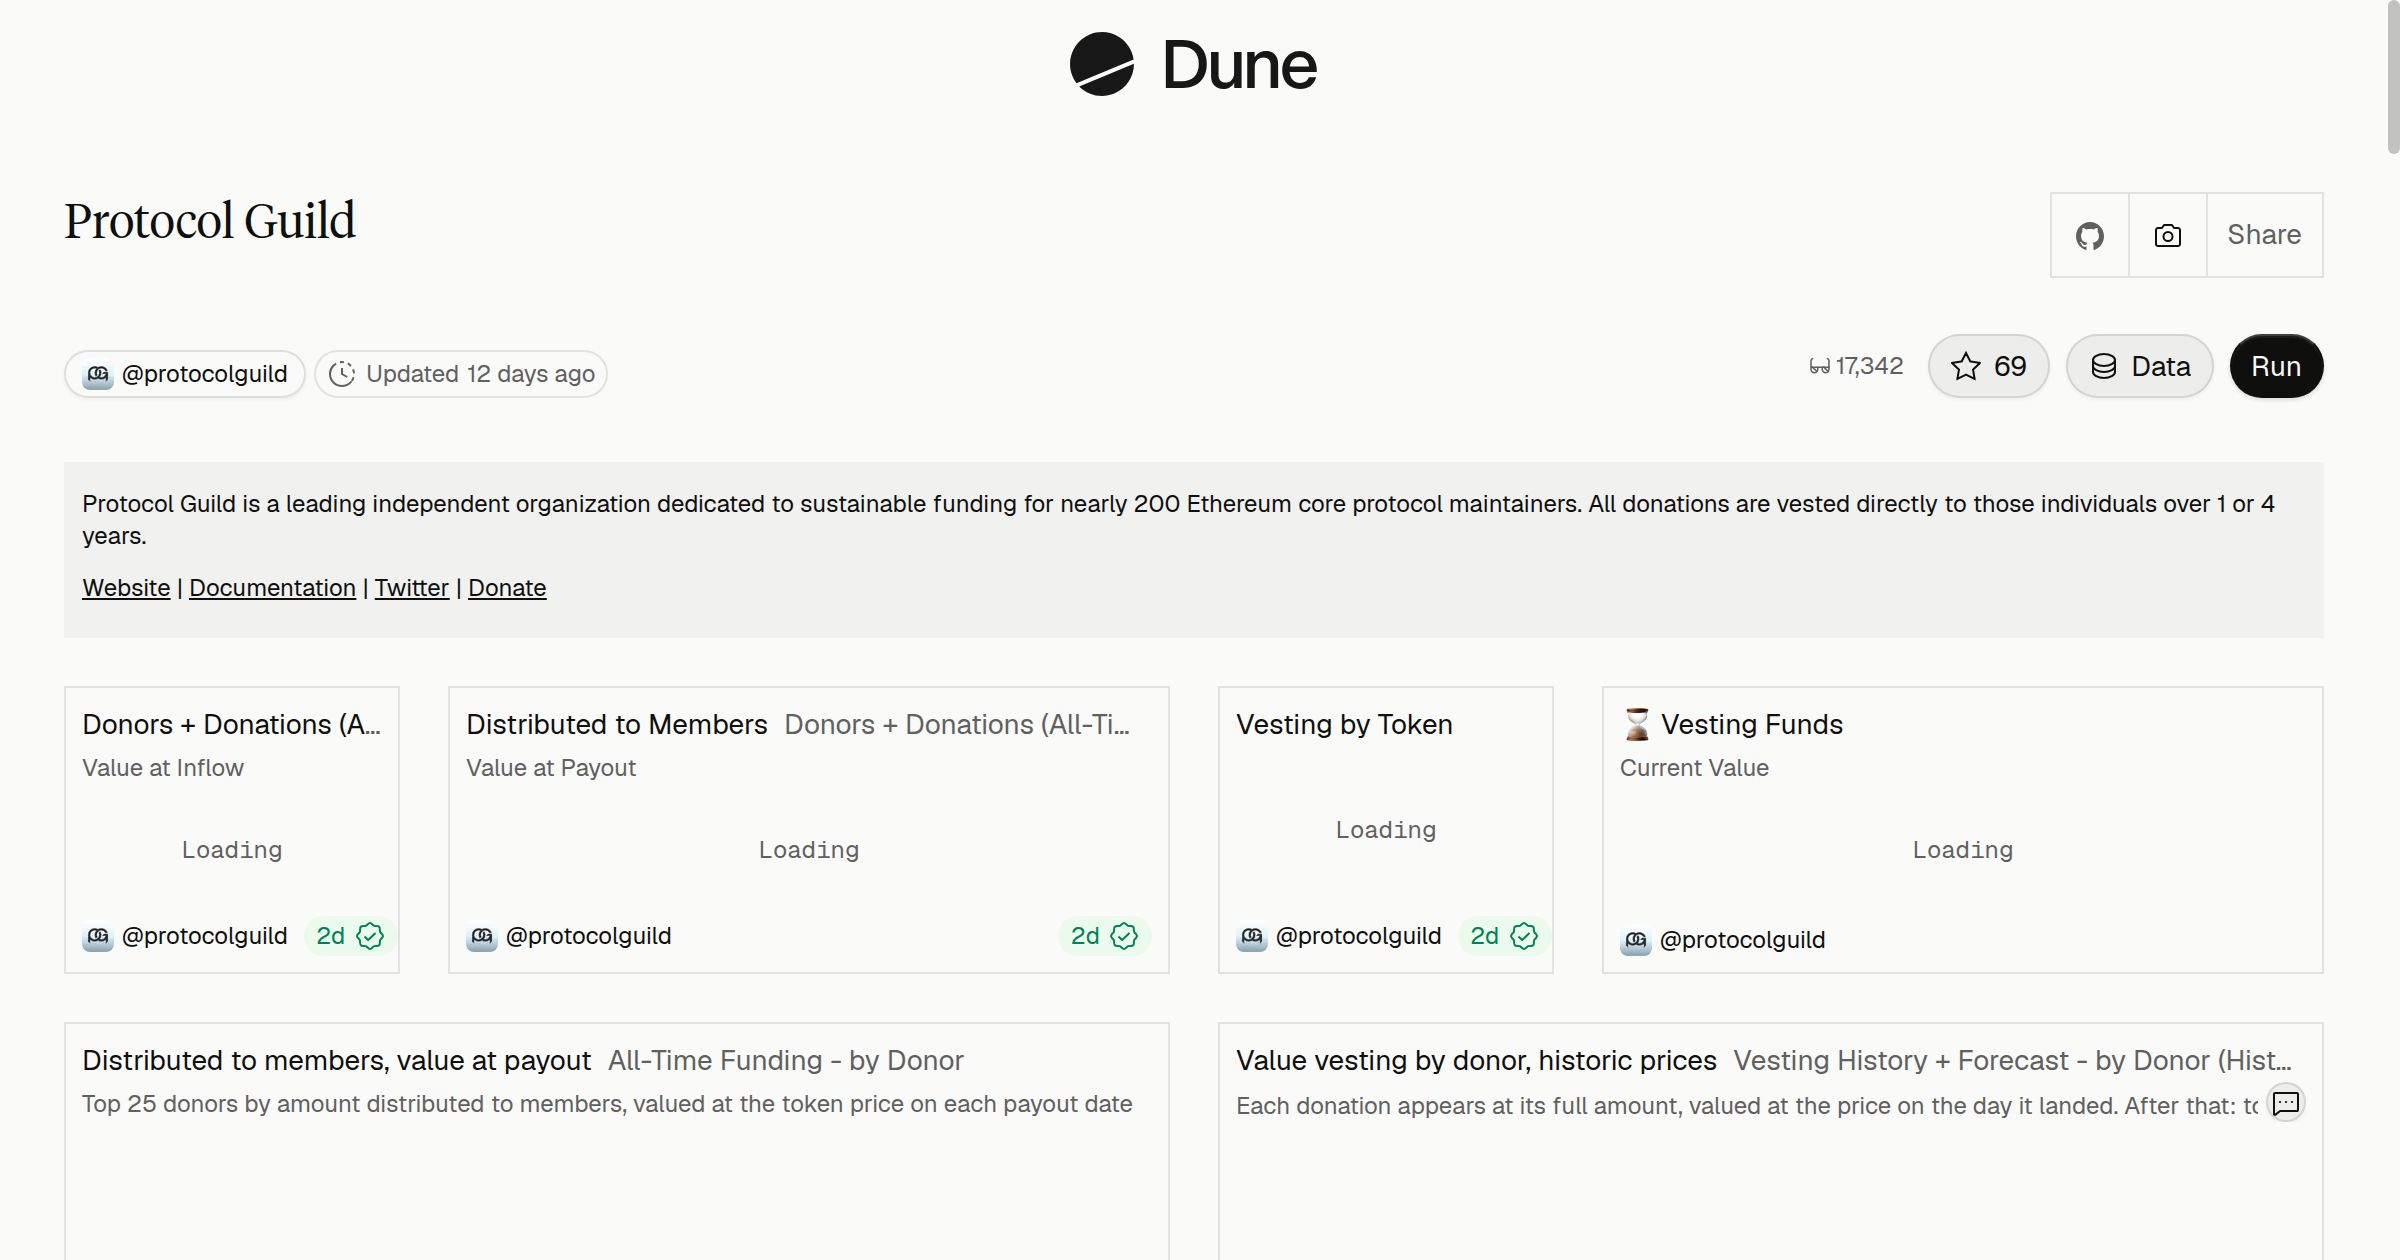Click the comment bubble icon on vesting card
The width and height of the screenshot is (2400, 1260).
[x=2286, y=1103]
